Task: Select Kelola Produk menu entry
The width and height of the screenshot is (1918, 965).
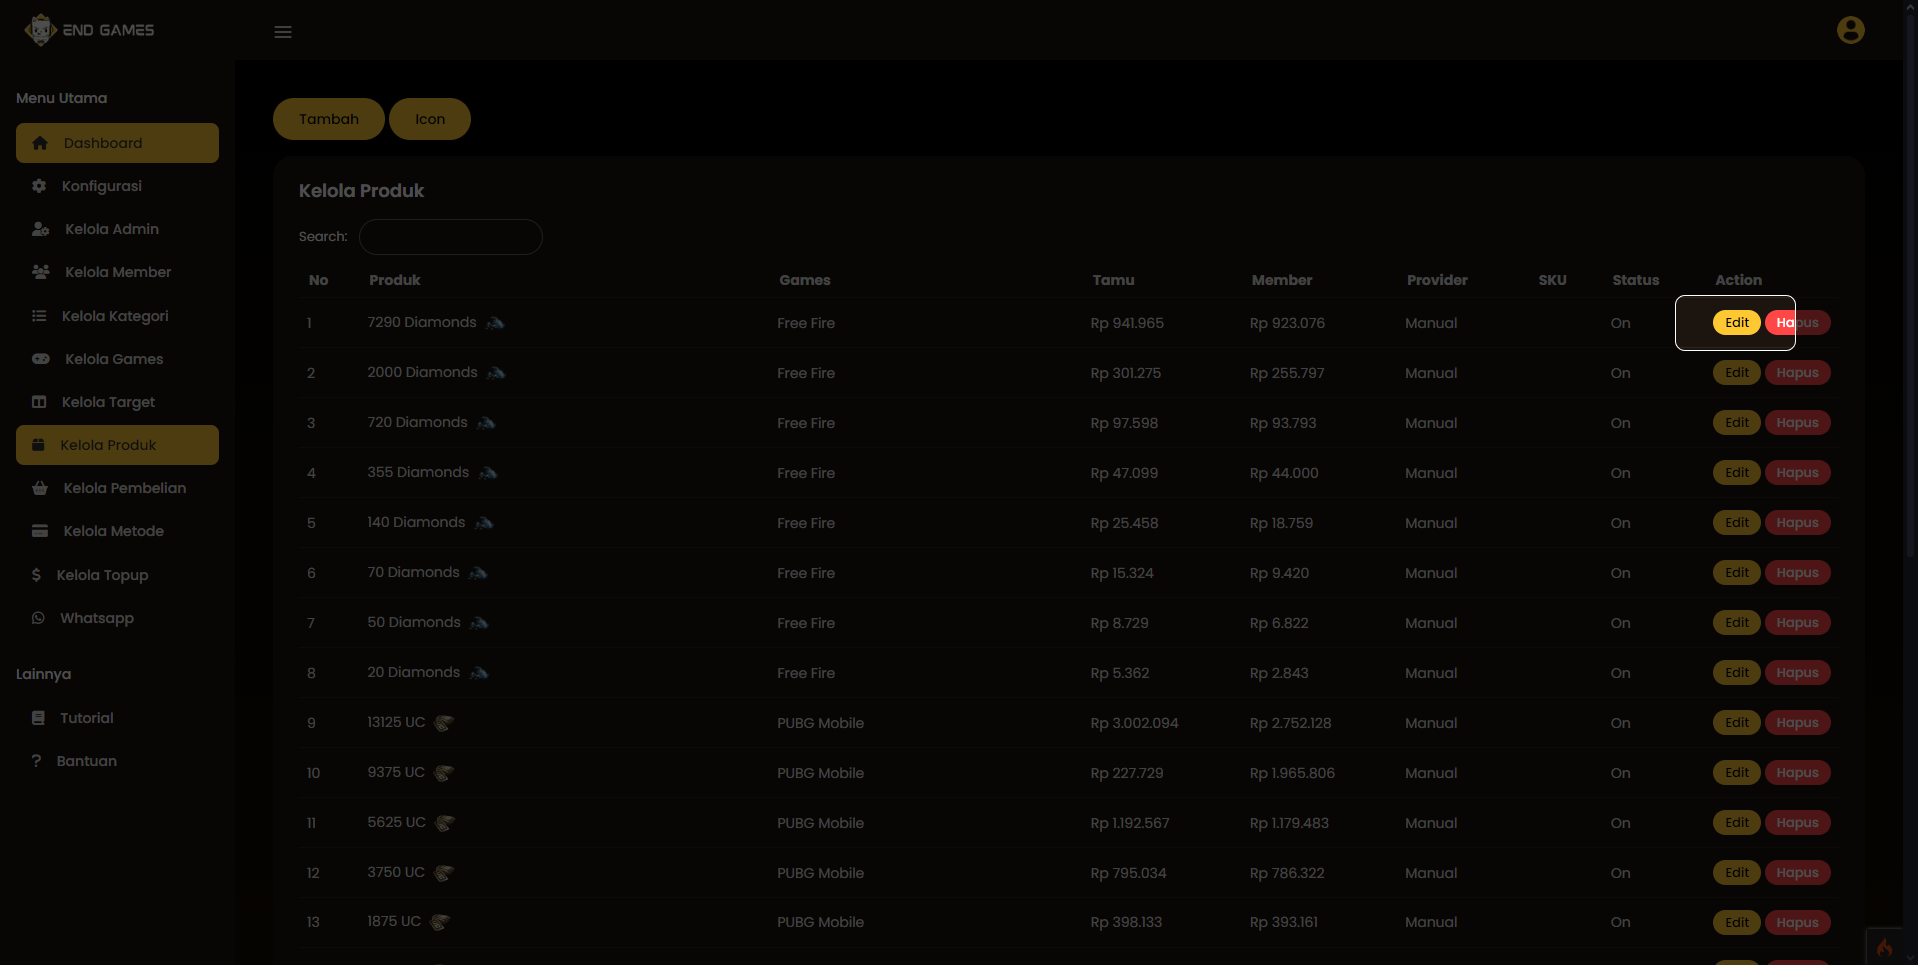Action: pos(117,445)
